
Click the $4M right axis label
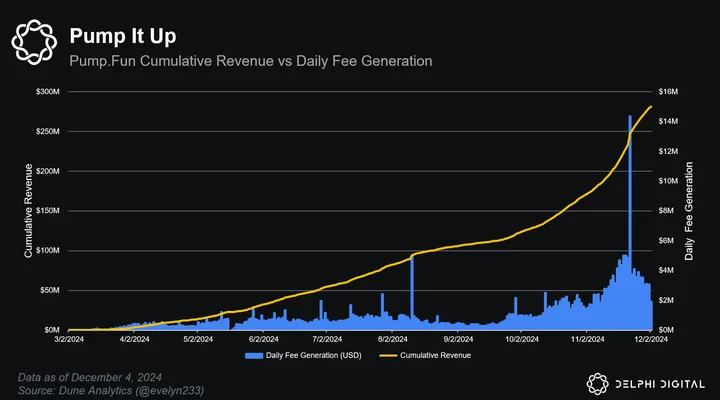[666, 270]
